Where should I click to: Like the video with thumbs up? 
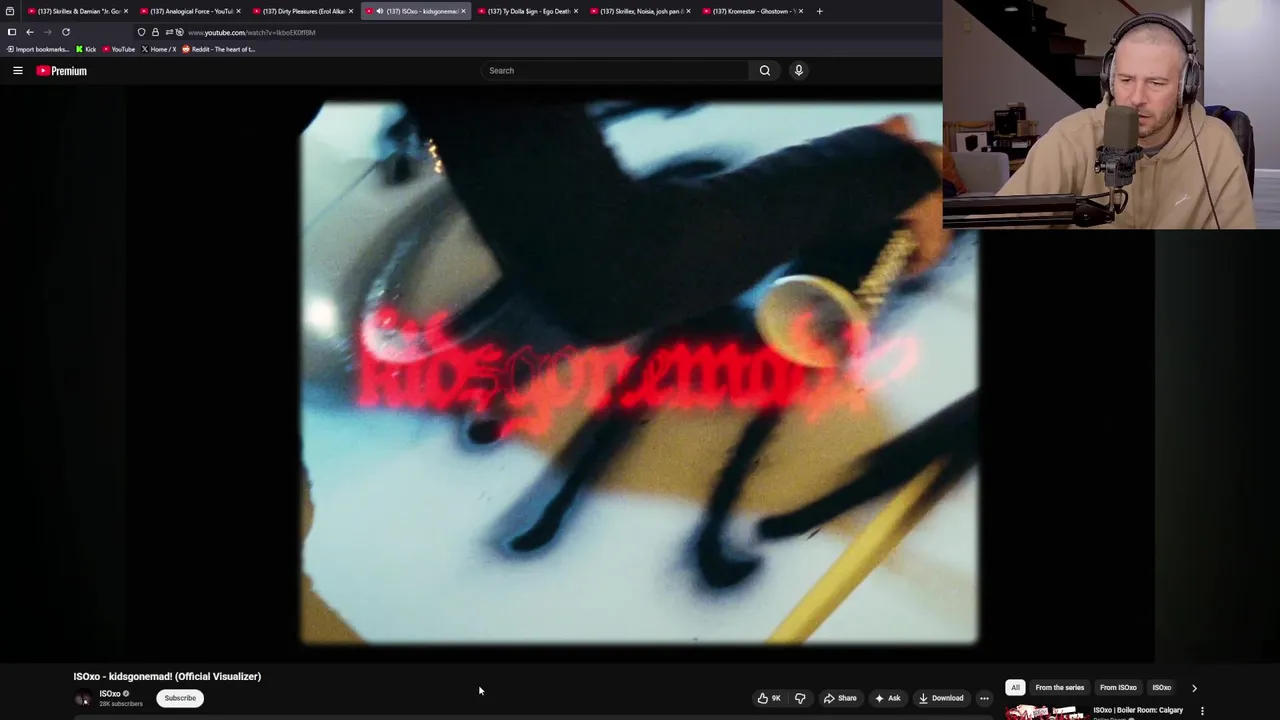[769, 698]
